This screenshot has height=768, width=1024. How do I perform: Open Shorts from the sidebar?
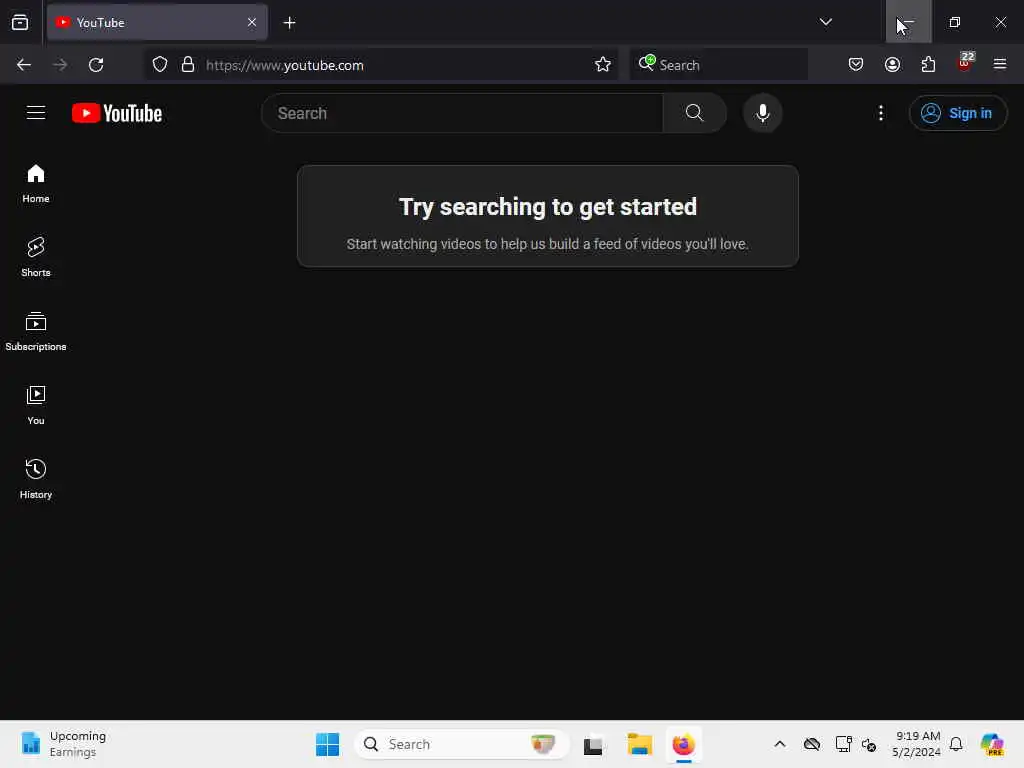pyautogui.click(x=36, y=257)
